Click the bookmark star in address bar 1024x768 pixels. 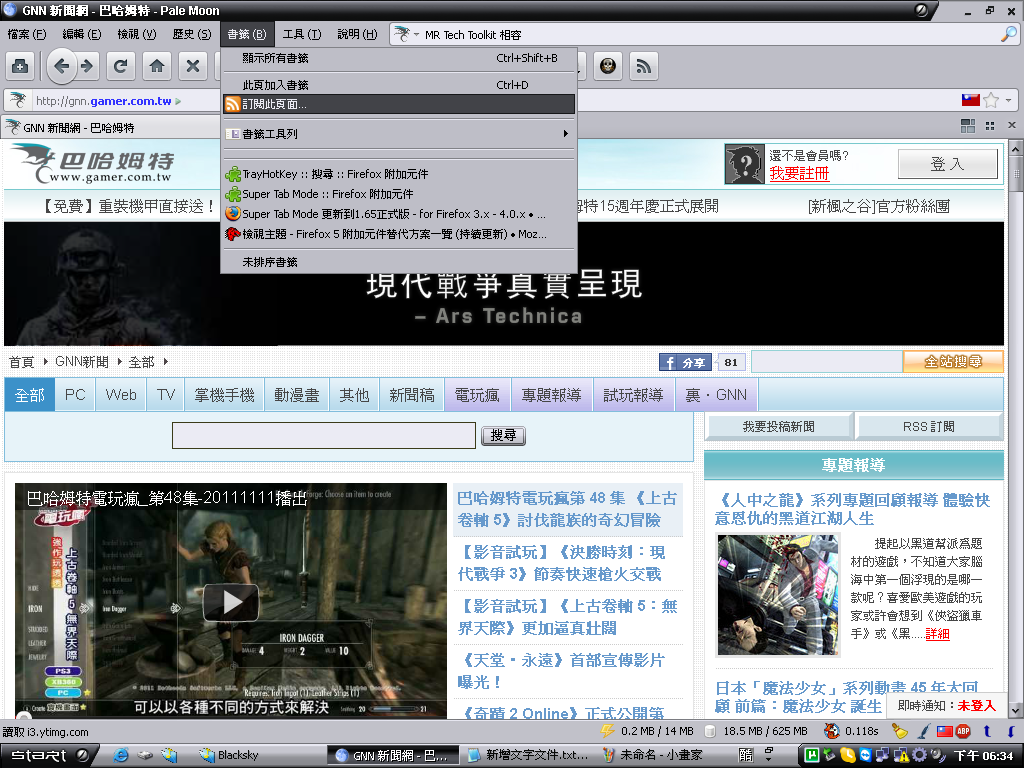coord(991,100)
